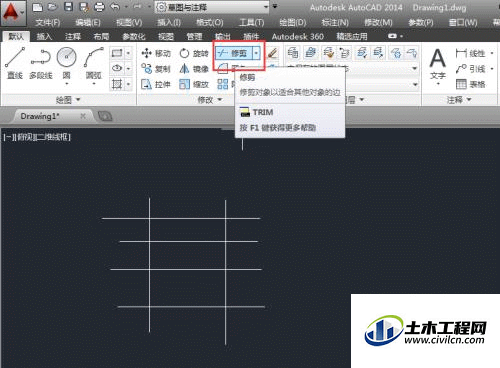Select the 镜像 (Mirror) tool
The height and width of the screenshot is (368, 500).
[194, 69]
